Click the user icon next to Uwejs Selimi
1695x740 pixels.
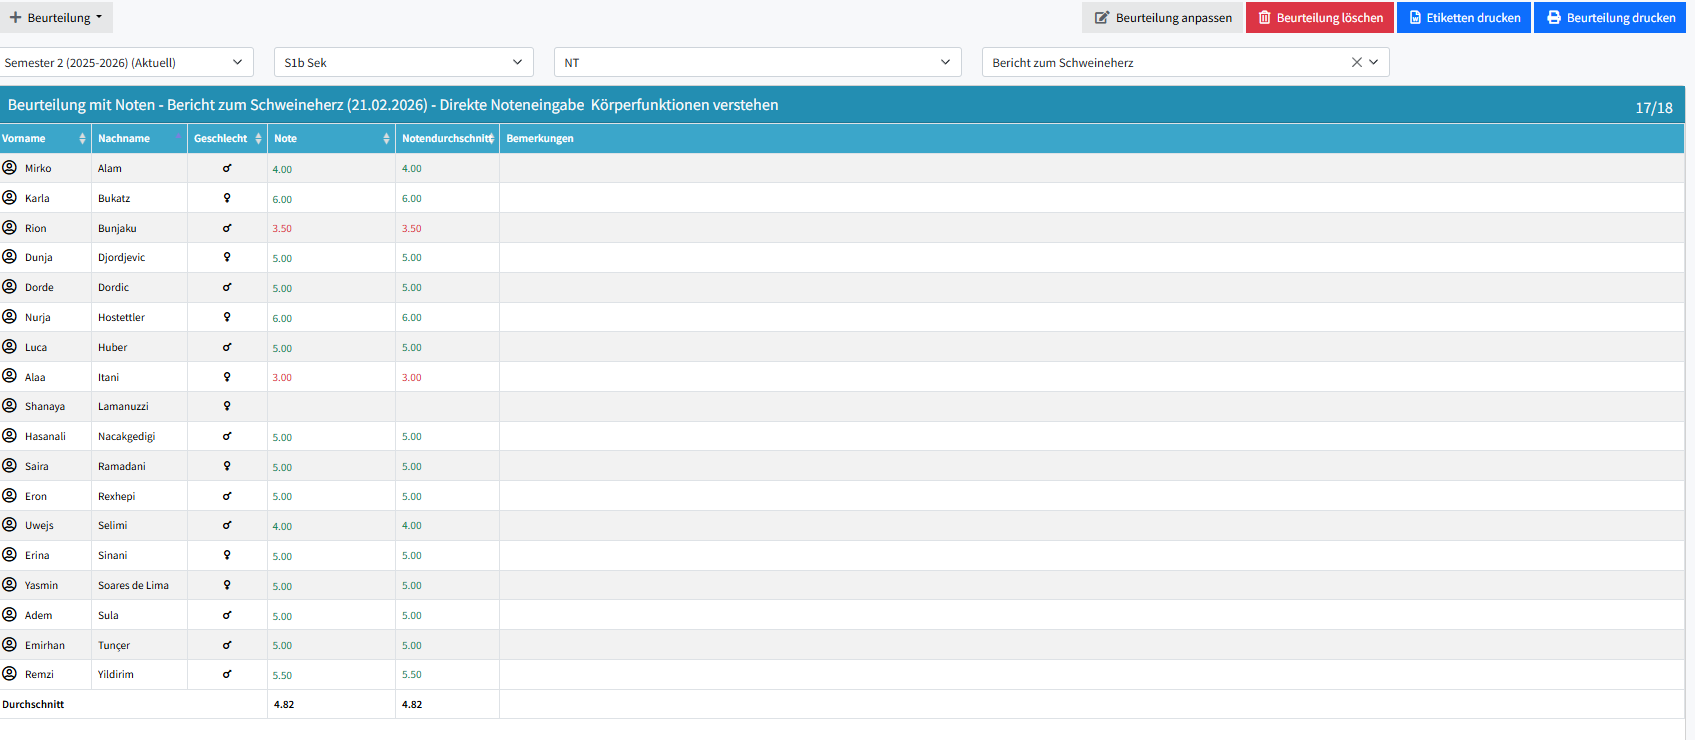(10, 525)
